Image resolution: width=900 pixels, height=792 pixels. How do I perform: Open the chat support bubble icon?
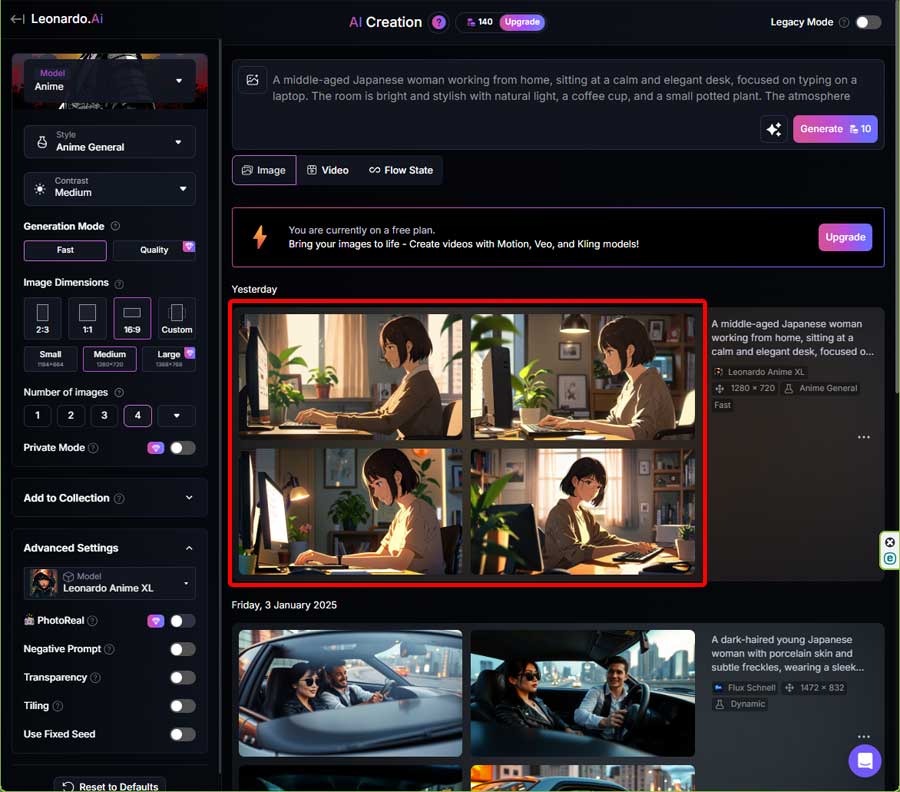click(864, 760)
